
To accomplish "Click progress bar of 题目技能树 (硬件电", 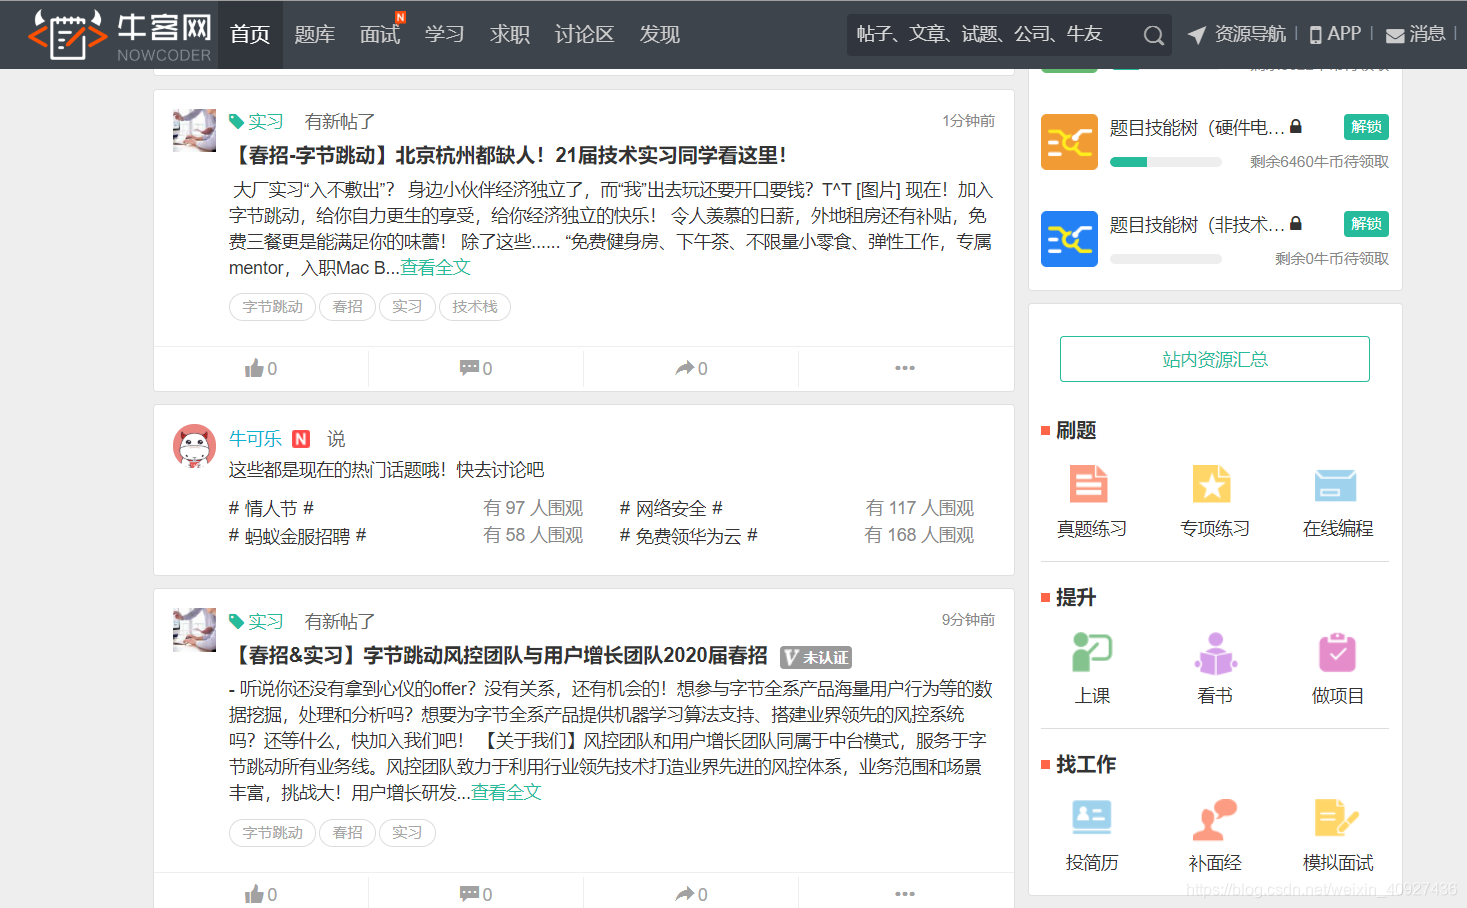I will 1166,162.
